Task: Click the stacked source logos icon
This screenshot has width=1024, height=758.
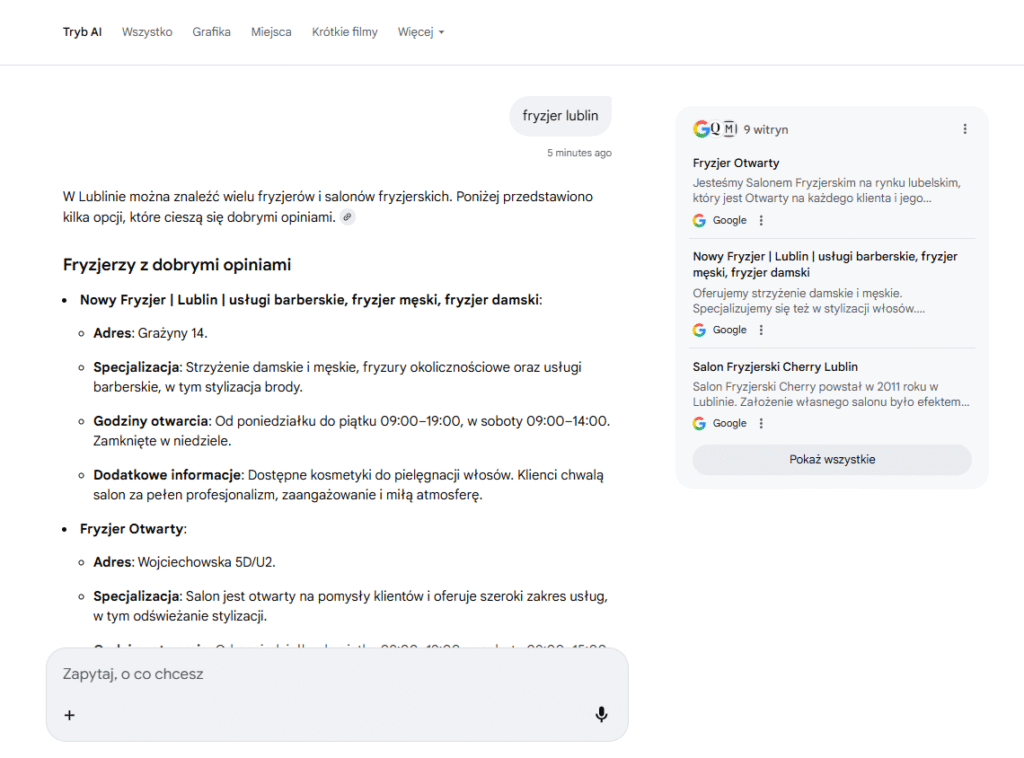Action: tap(715, 129)
